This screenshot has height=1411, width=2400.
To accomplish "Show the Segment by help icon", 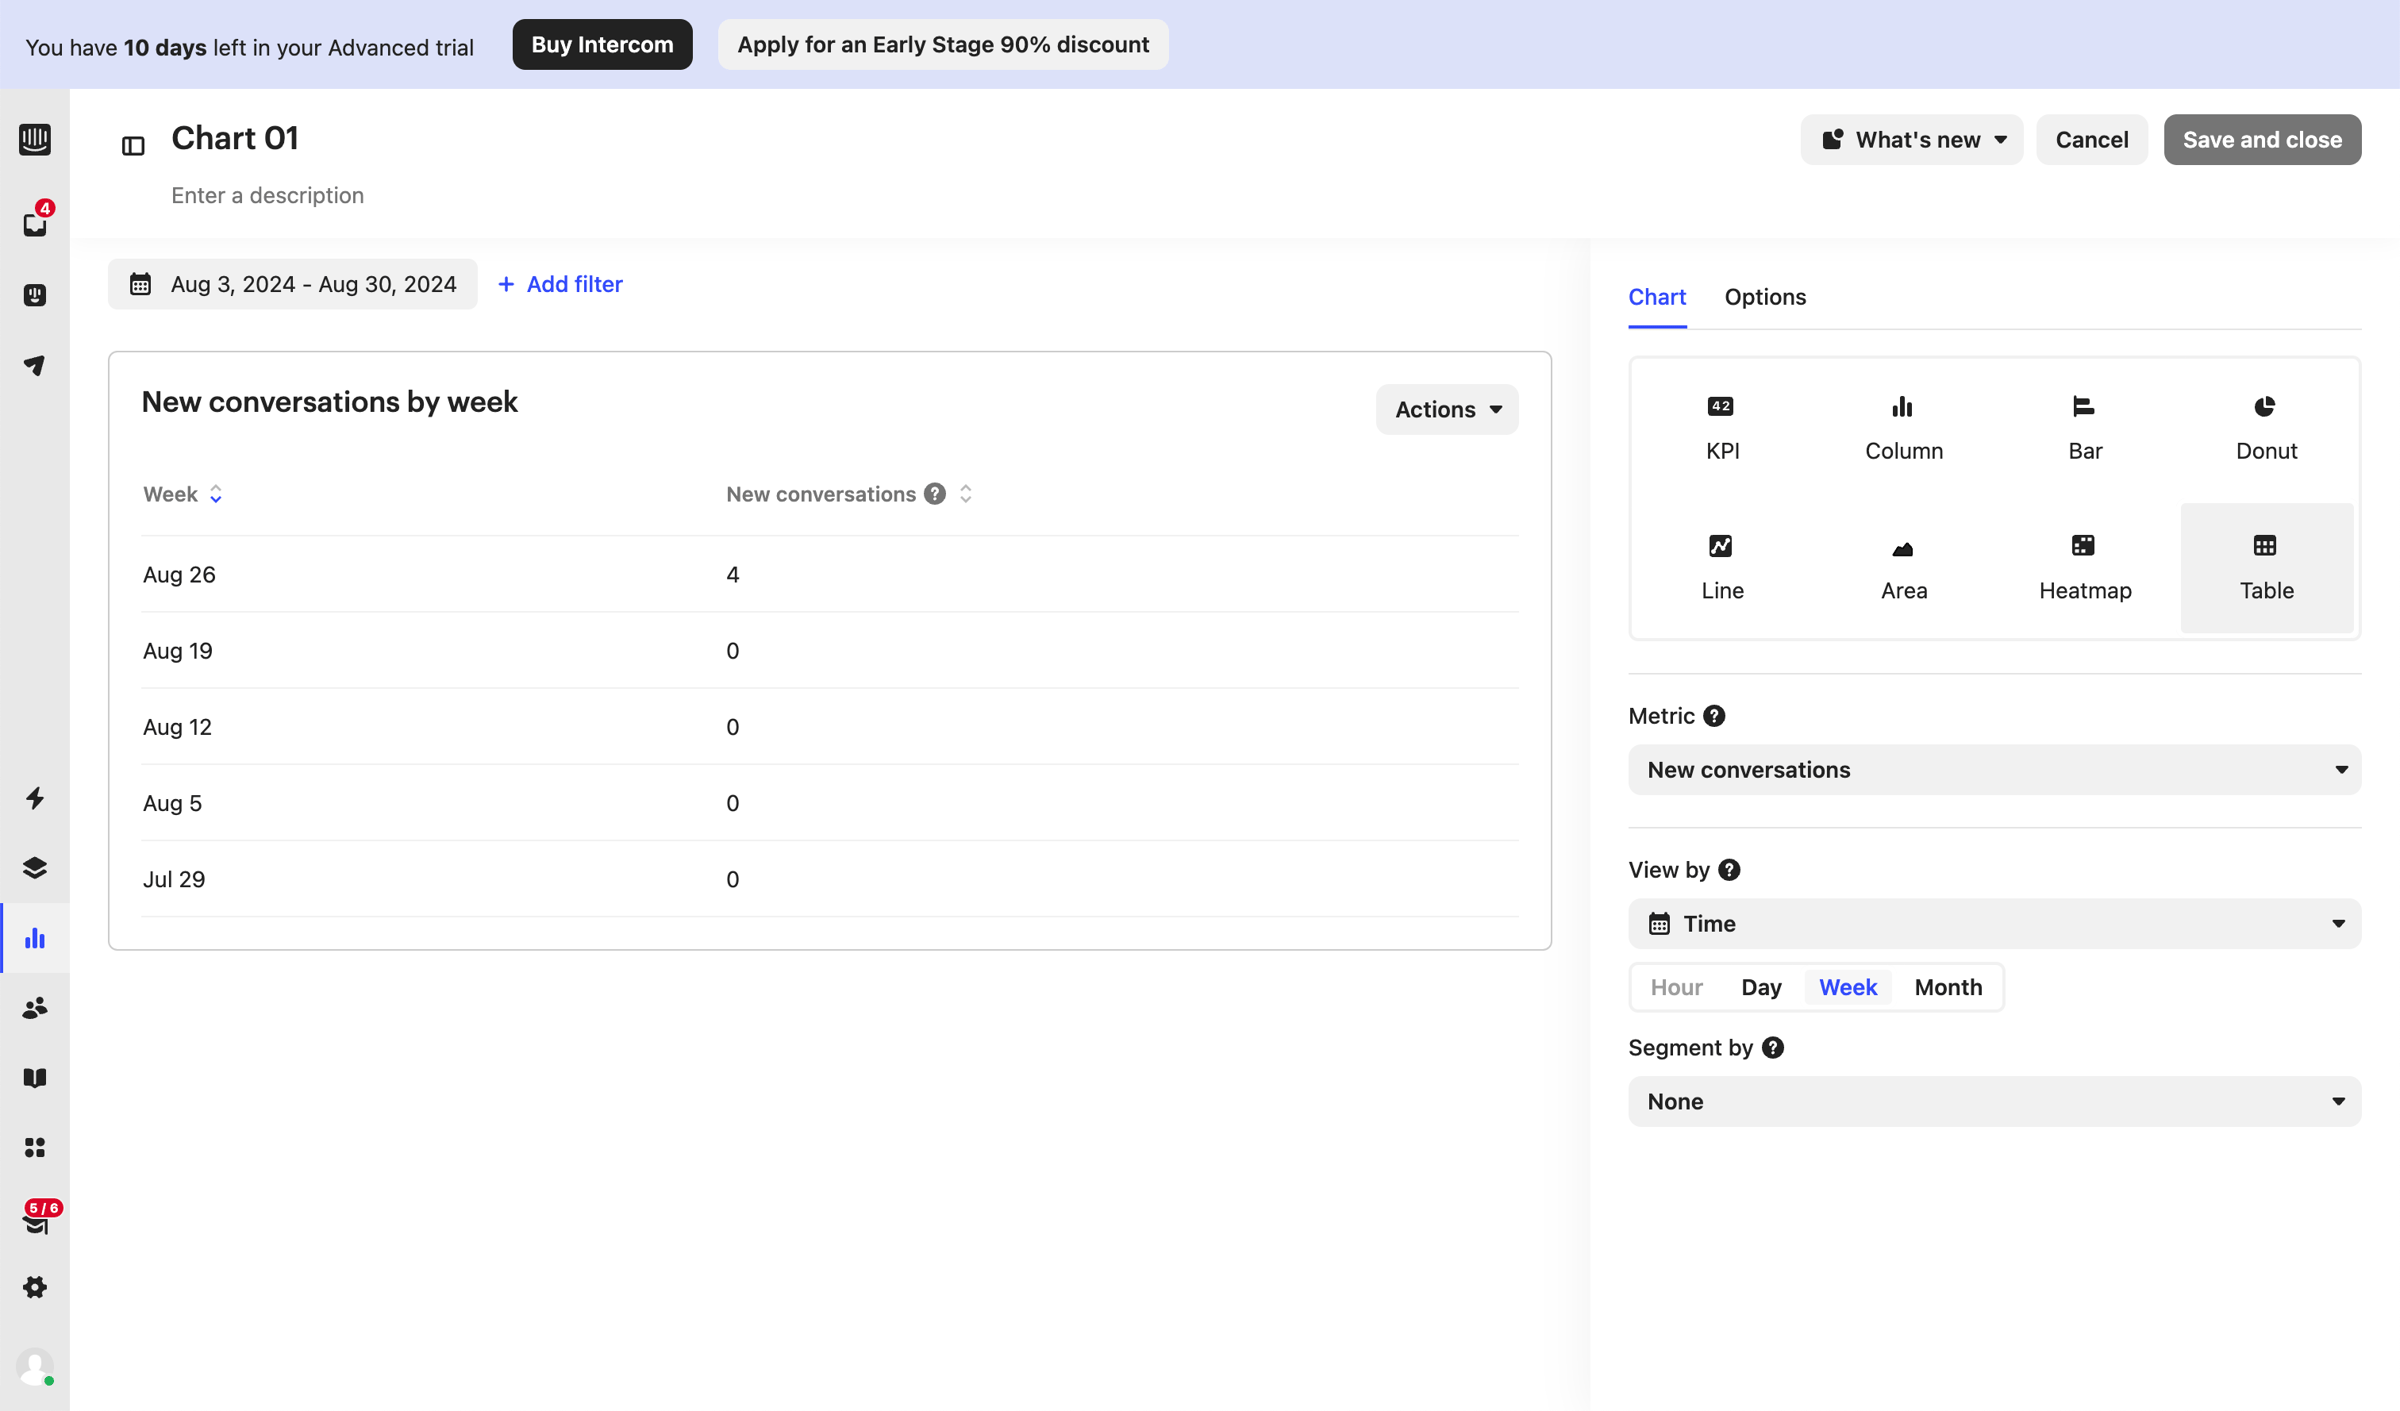I will [x=1773, y=1048].
